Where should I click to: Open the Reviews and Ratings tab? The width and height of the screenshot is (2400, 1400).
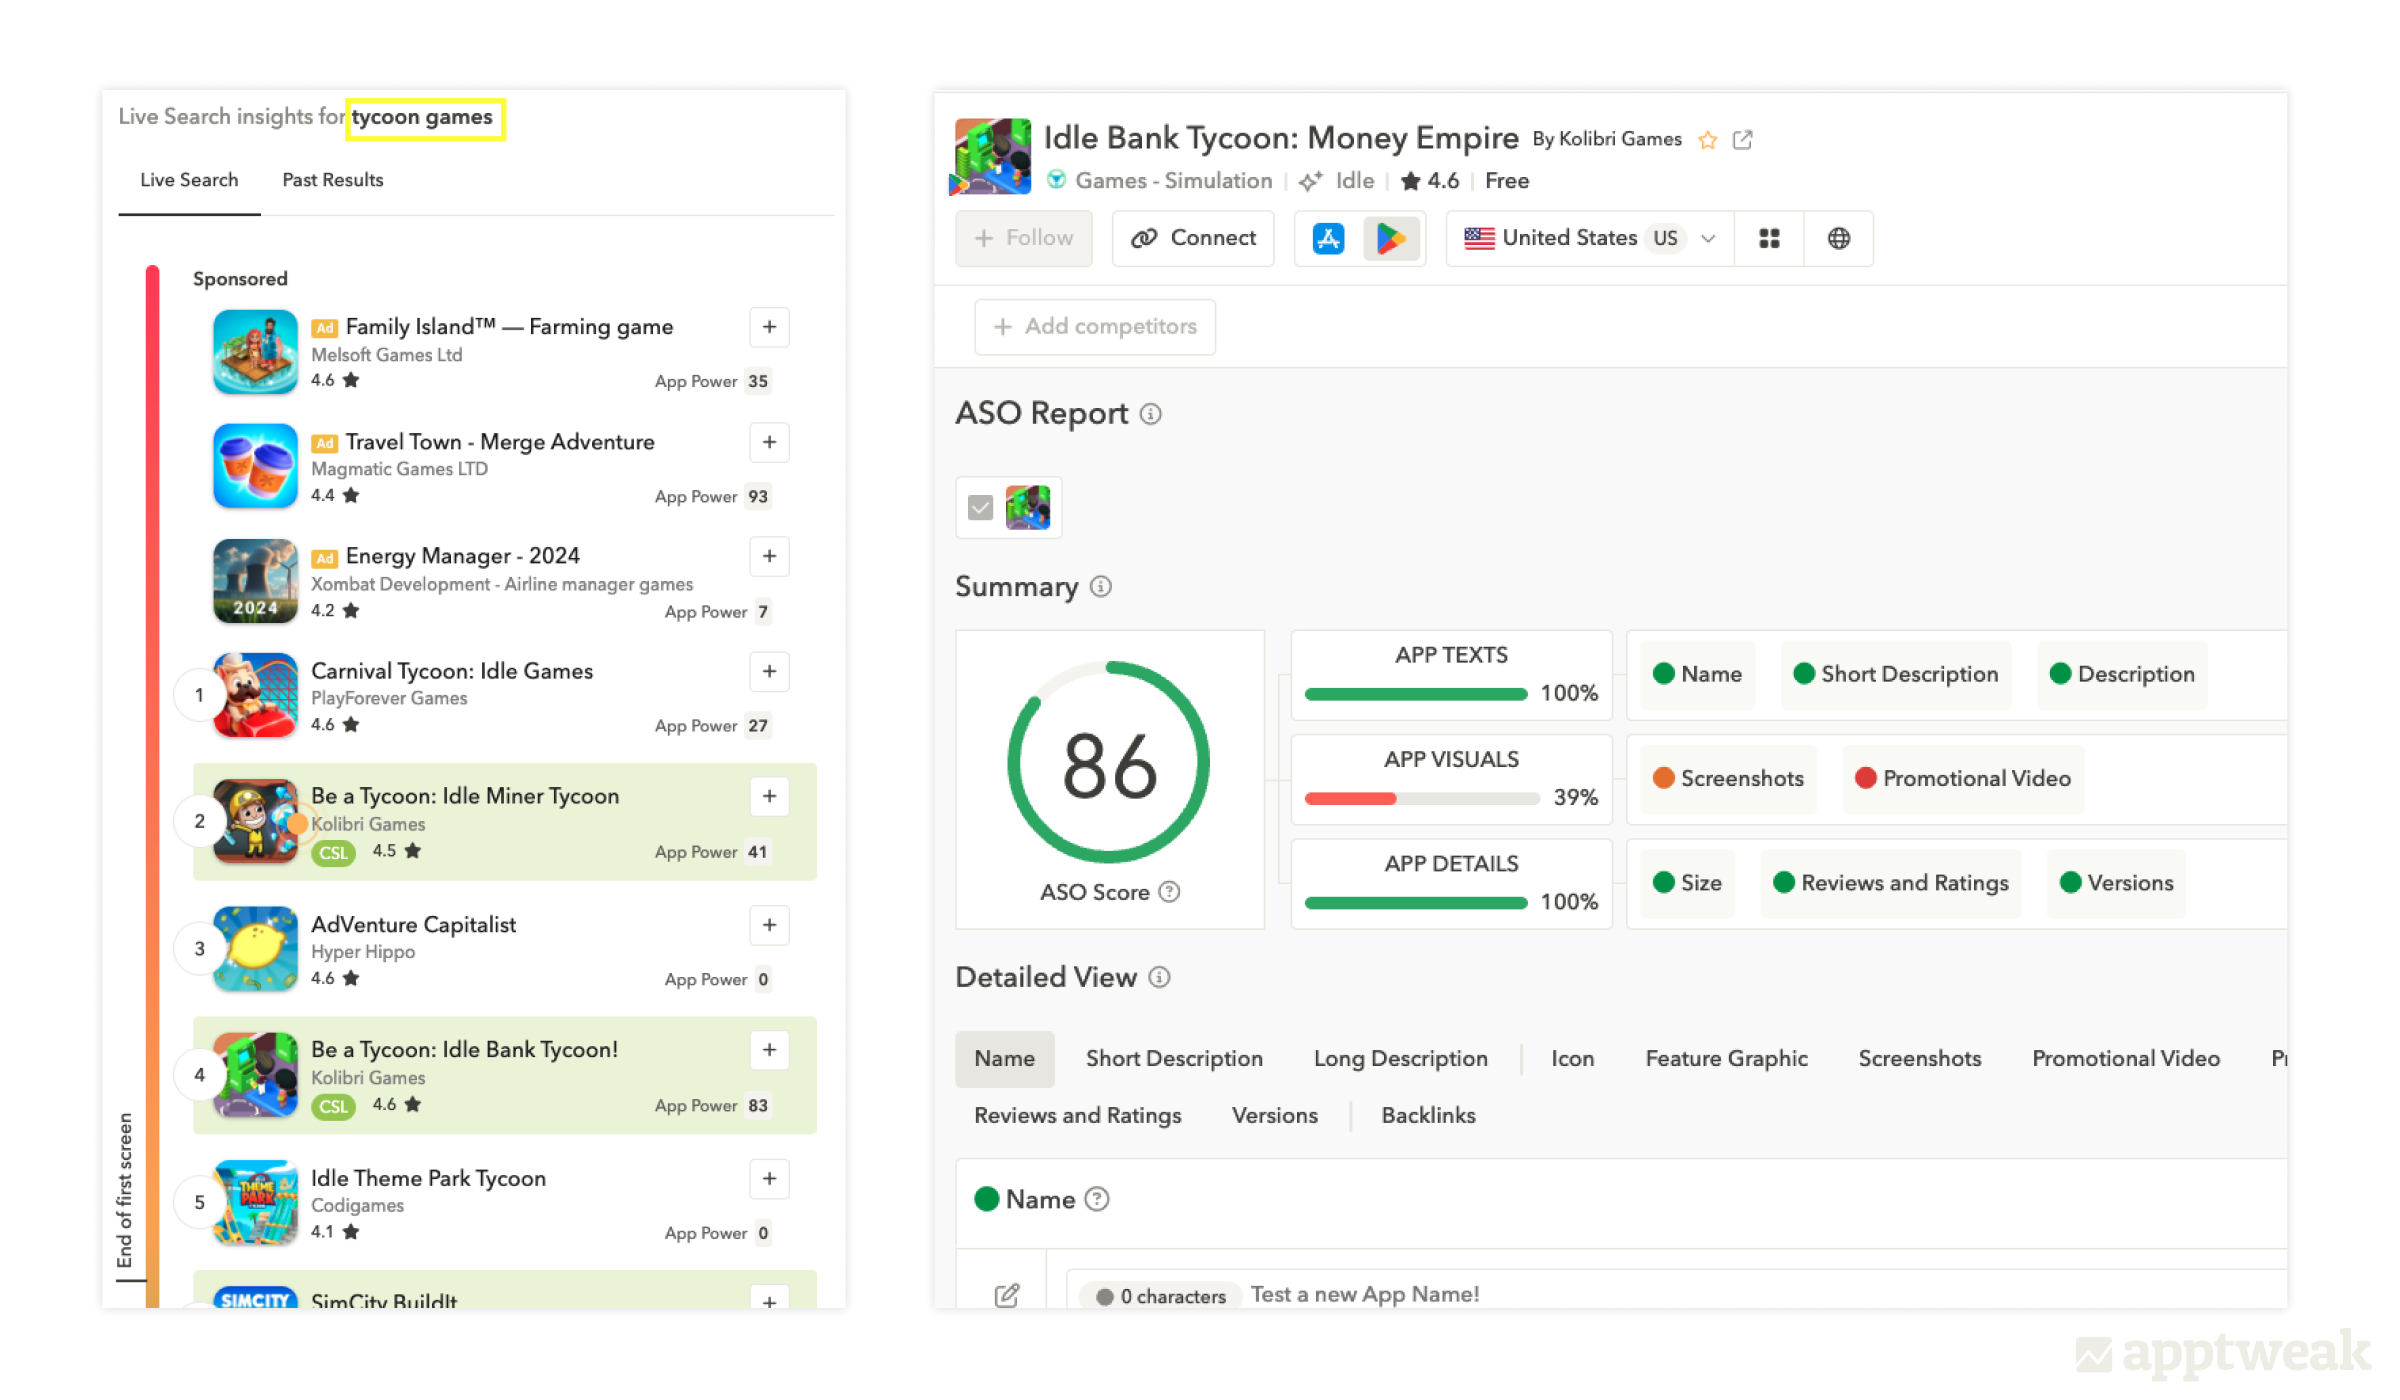1077,1116
